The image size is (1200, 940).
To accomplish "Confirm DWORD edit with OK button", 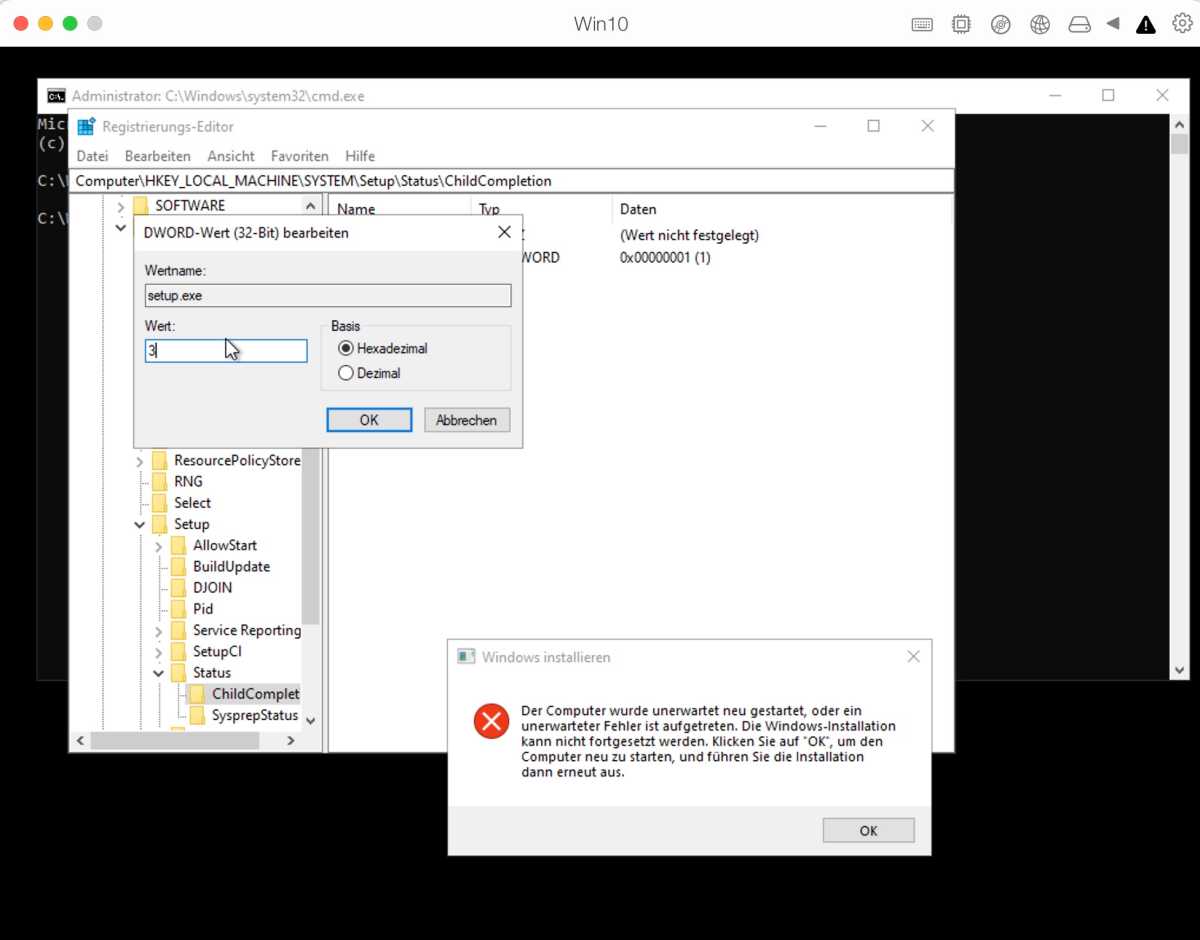I will pos(369,420).
